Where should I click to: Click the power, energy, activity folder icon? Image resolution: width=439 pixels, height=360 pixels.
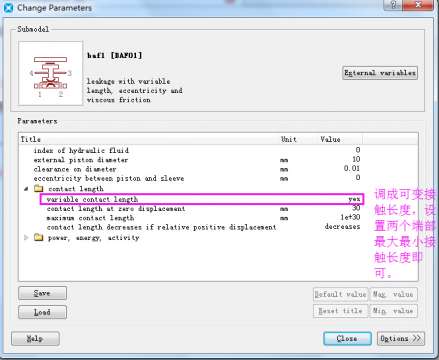coord(39,237)
